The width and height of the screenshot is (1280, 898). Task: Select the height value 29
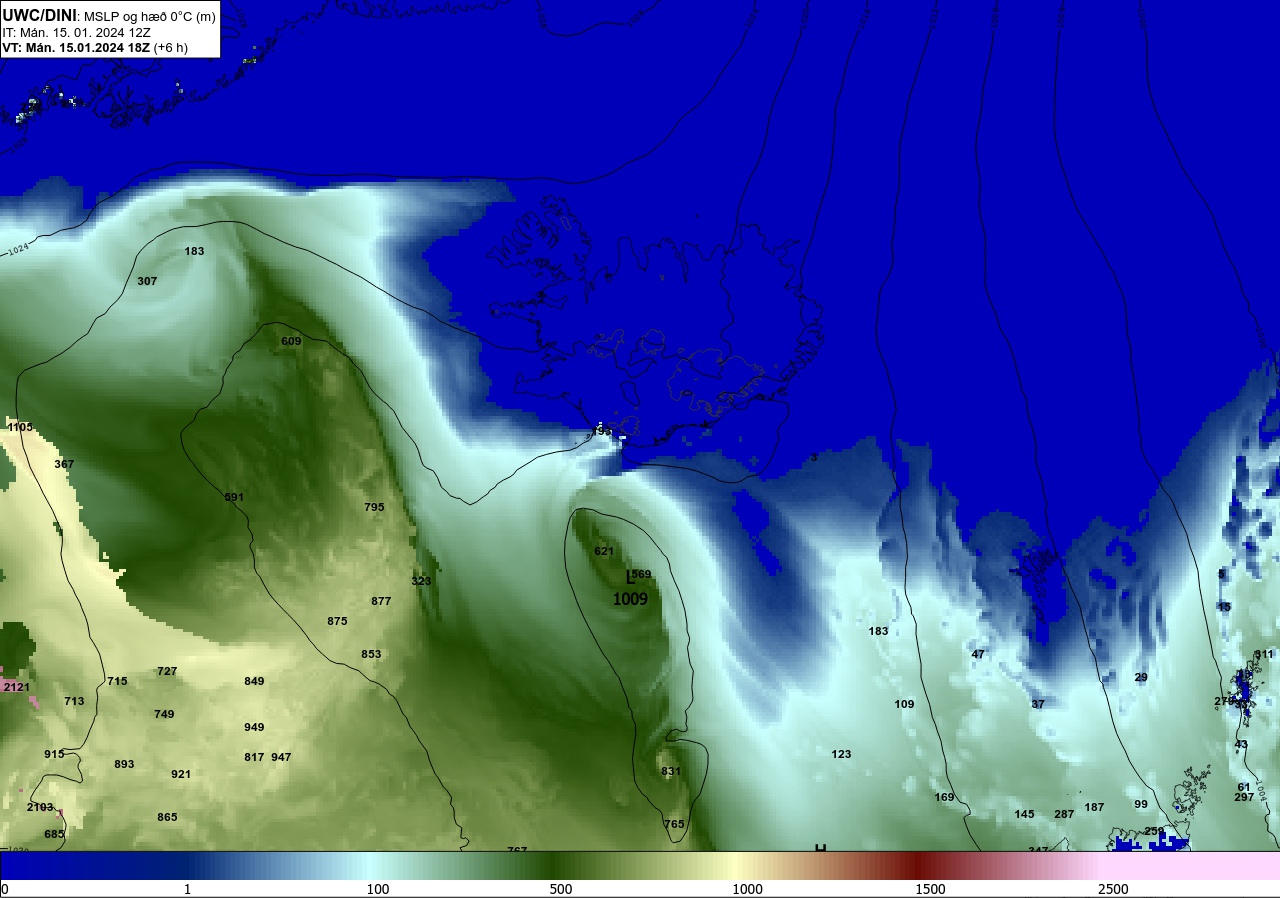point(1141,677)
